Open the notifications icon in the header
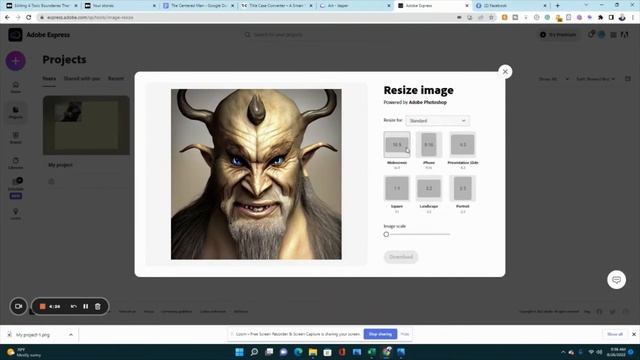The height and width of the screenshot is (360, 640). coord(591,35)
